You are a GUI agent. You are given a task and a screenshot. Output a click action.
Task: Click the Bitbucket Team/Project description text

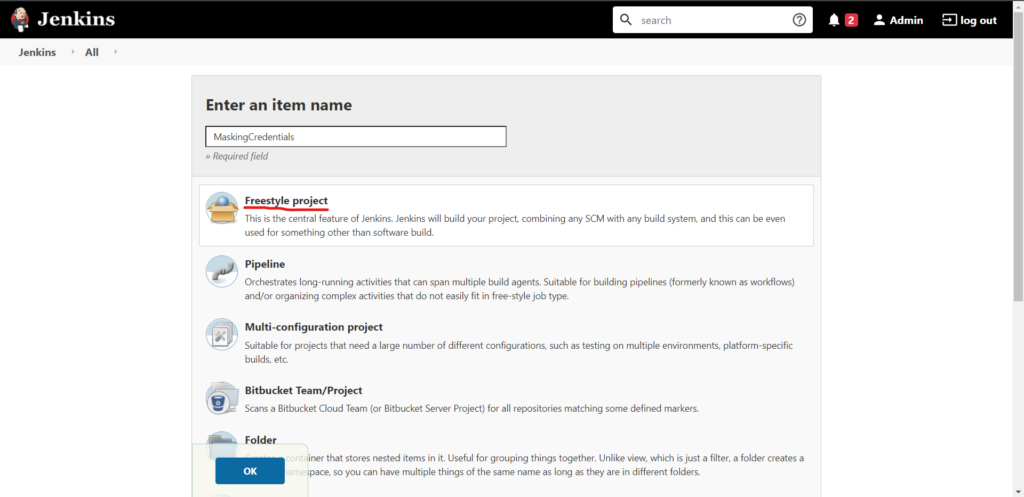[472, 409]
